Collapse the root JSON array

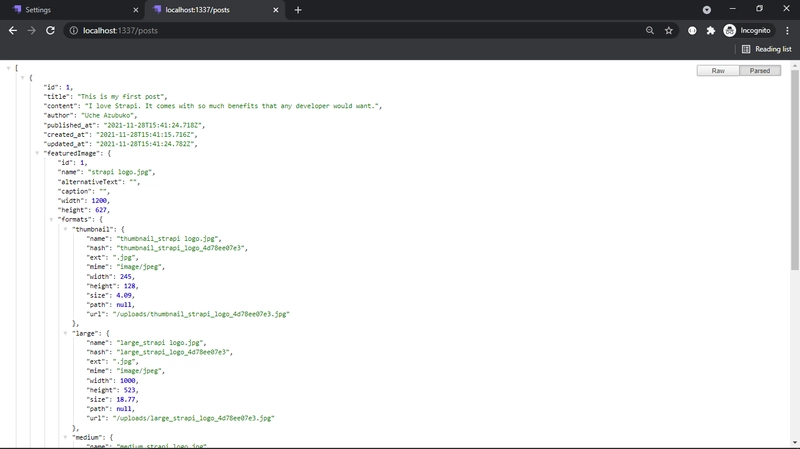click(x=8, y=68)
